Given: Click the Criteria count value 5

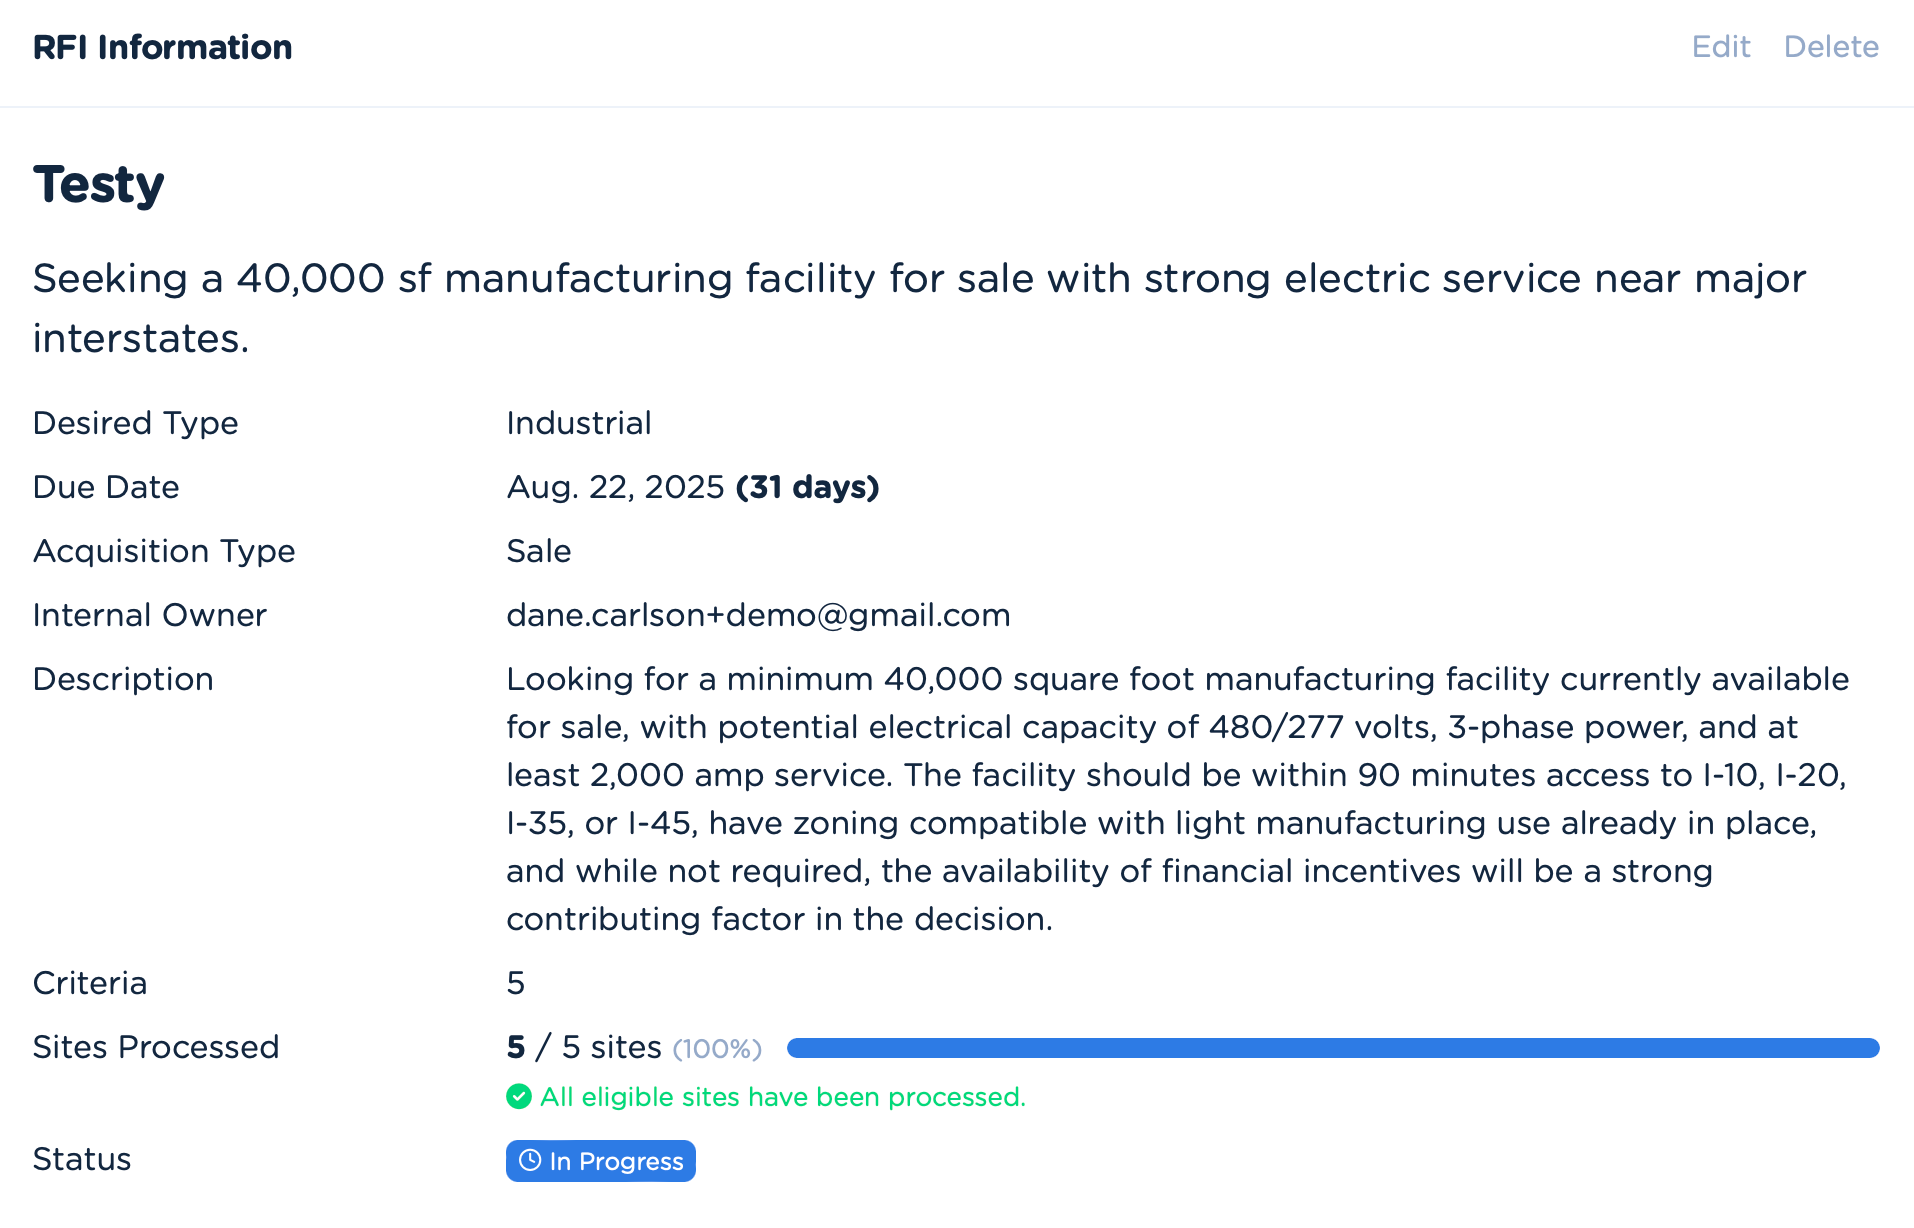Looking at the screenshot, I should 515,983.
